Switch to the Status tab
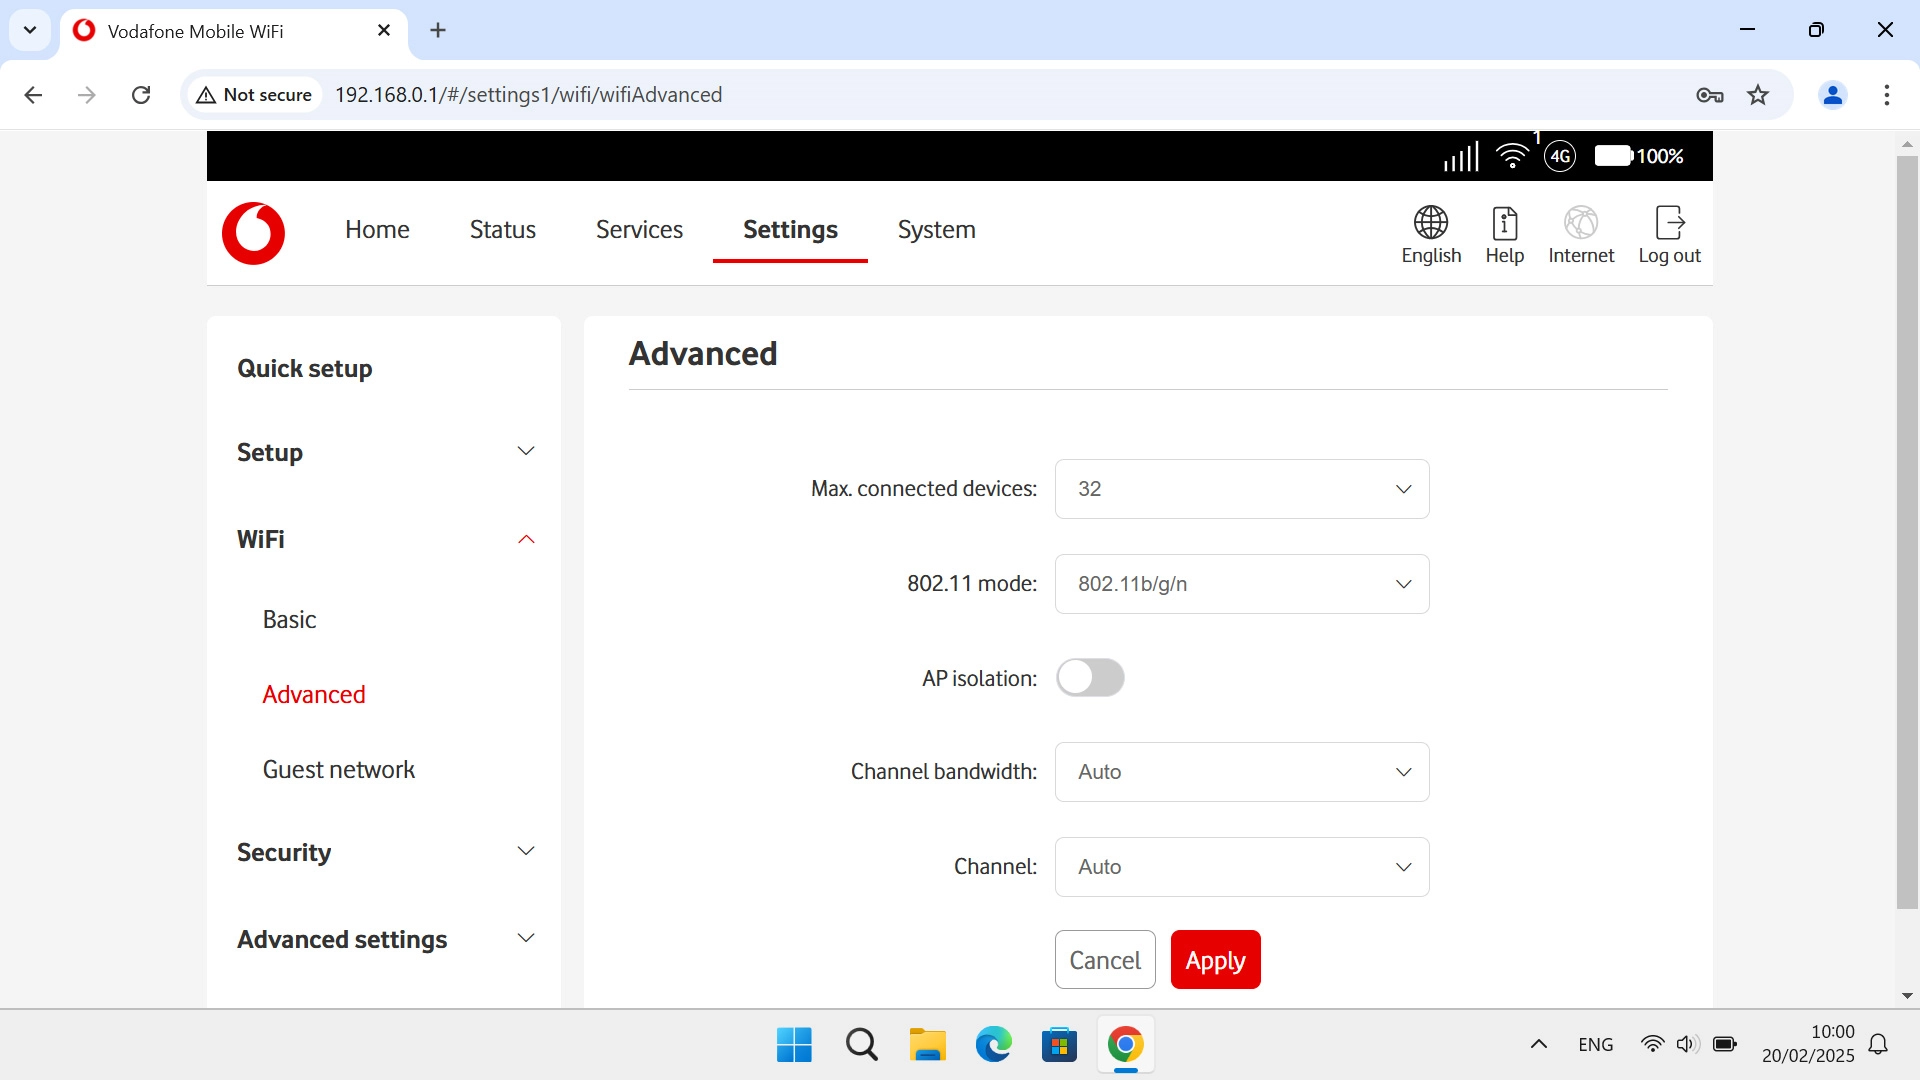1920x1080 pixels. coord(502,229)
